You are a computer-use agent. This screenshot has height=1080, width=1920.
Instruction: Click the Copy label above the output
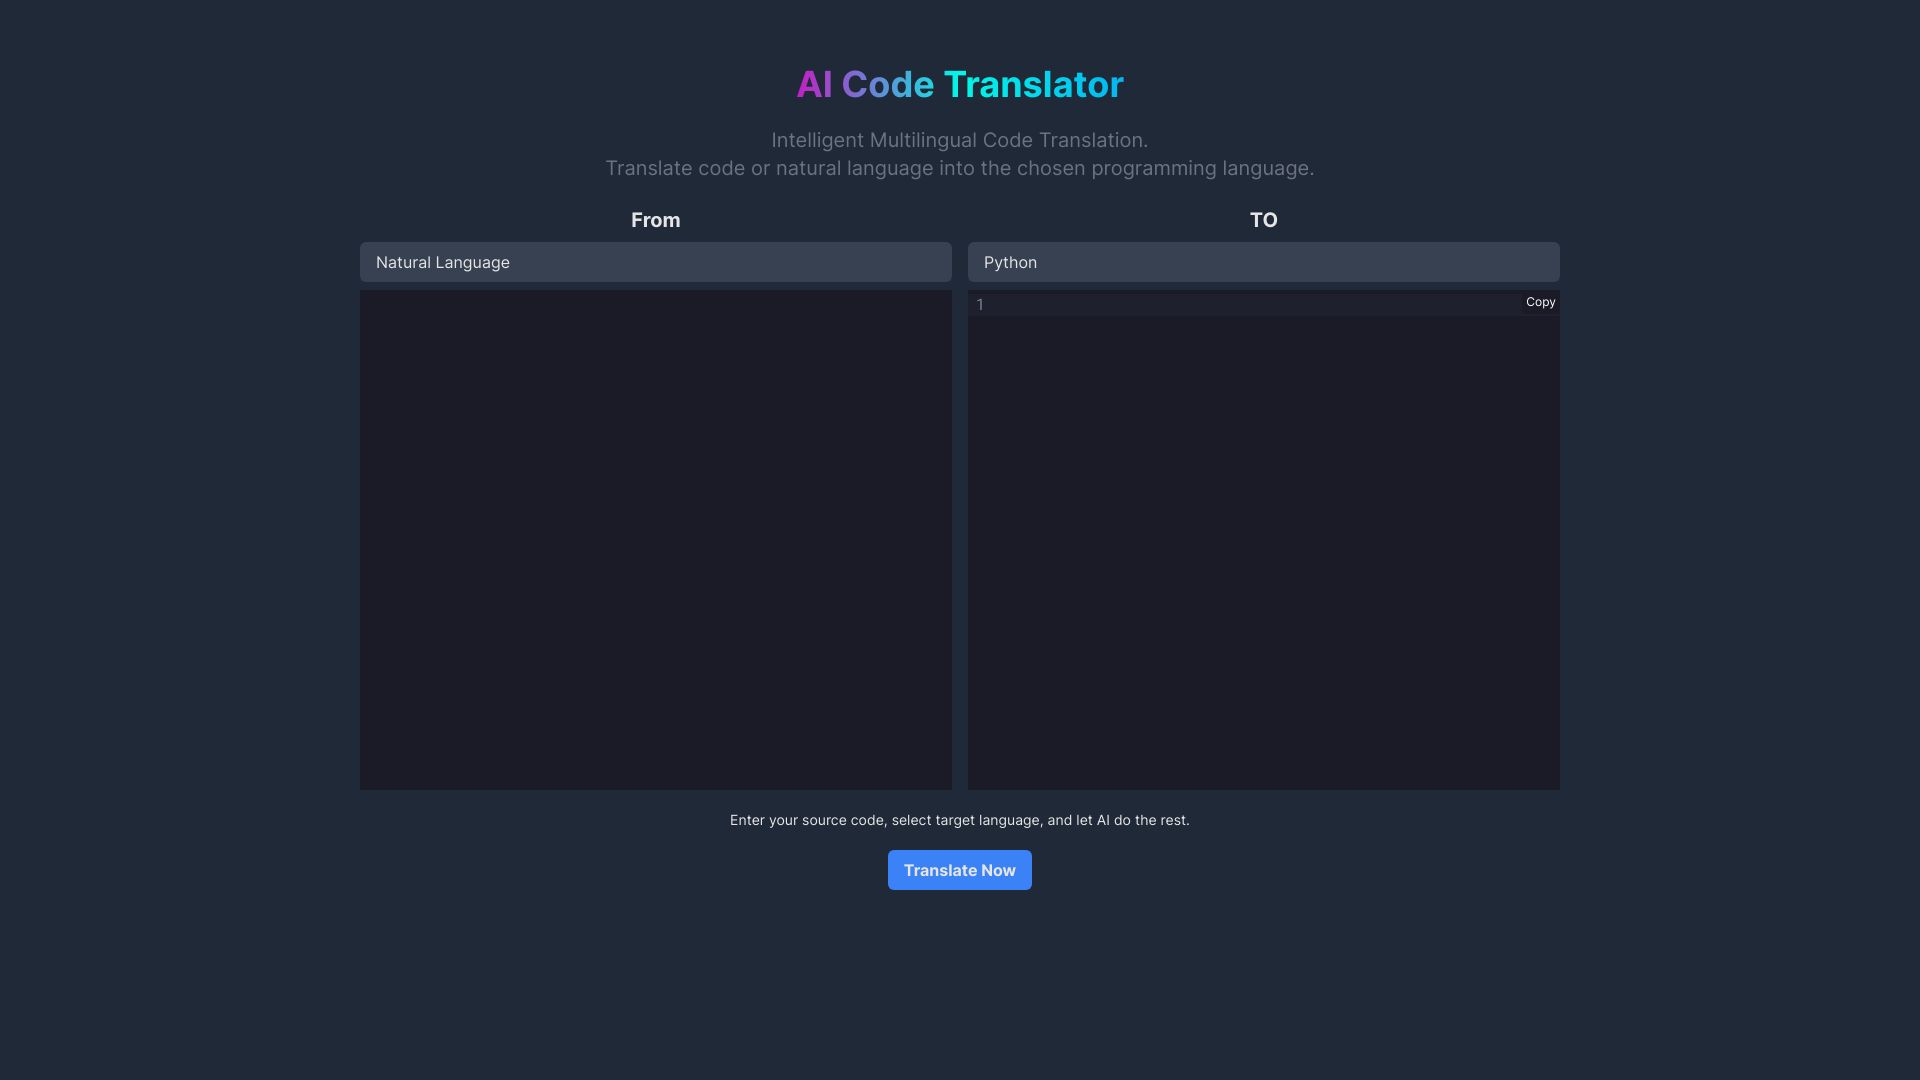(x=1540, y=302)
